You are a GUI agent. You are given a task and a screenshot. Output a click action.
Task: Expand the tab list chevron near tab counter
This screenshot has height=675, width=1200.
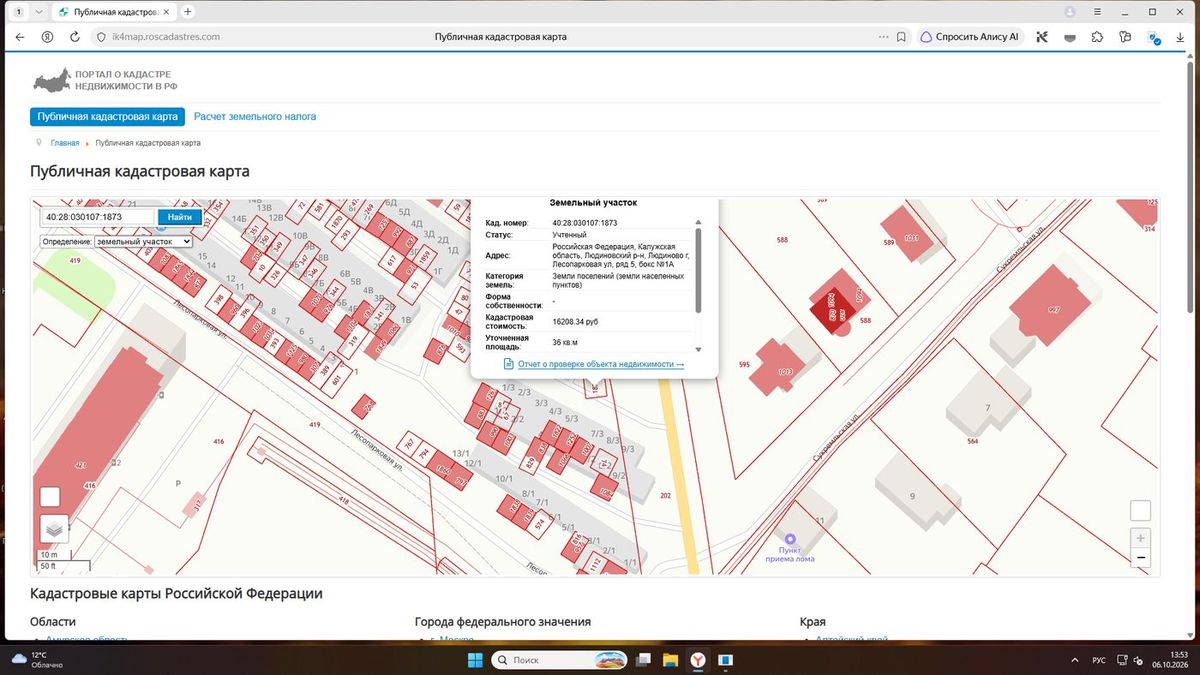tap(38, 12)
